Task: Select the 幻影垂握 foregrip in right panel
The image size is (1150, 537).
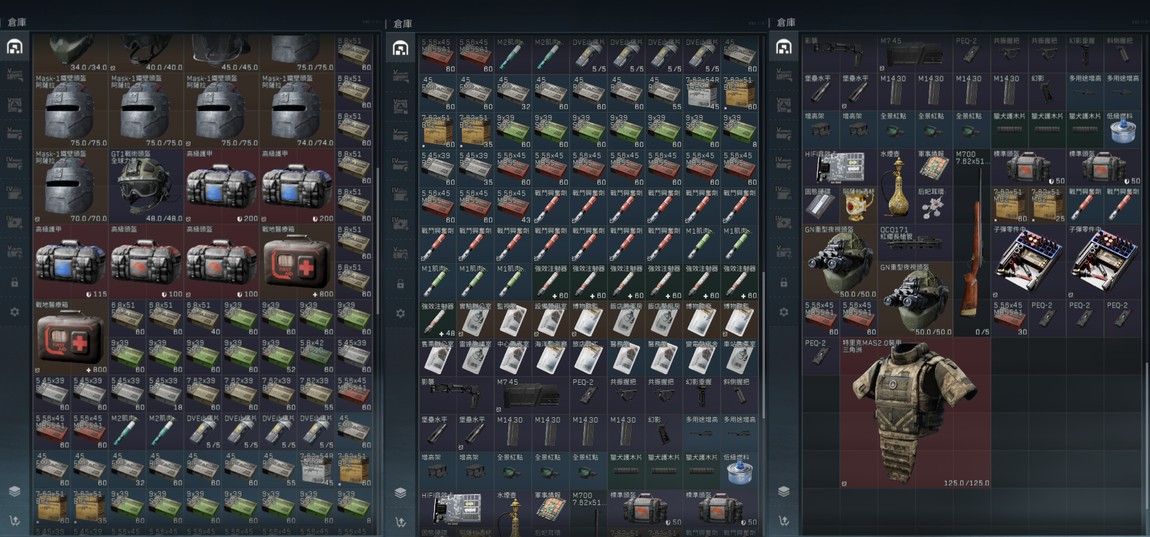Action: (x=1085, y=54)
